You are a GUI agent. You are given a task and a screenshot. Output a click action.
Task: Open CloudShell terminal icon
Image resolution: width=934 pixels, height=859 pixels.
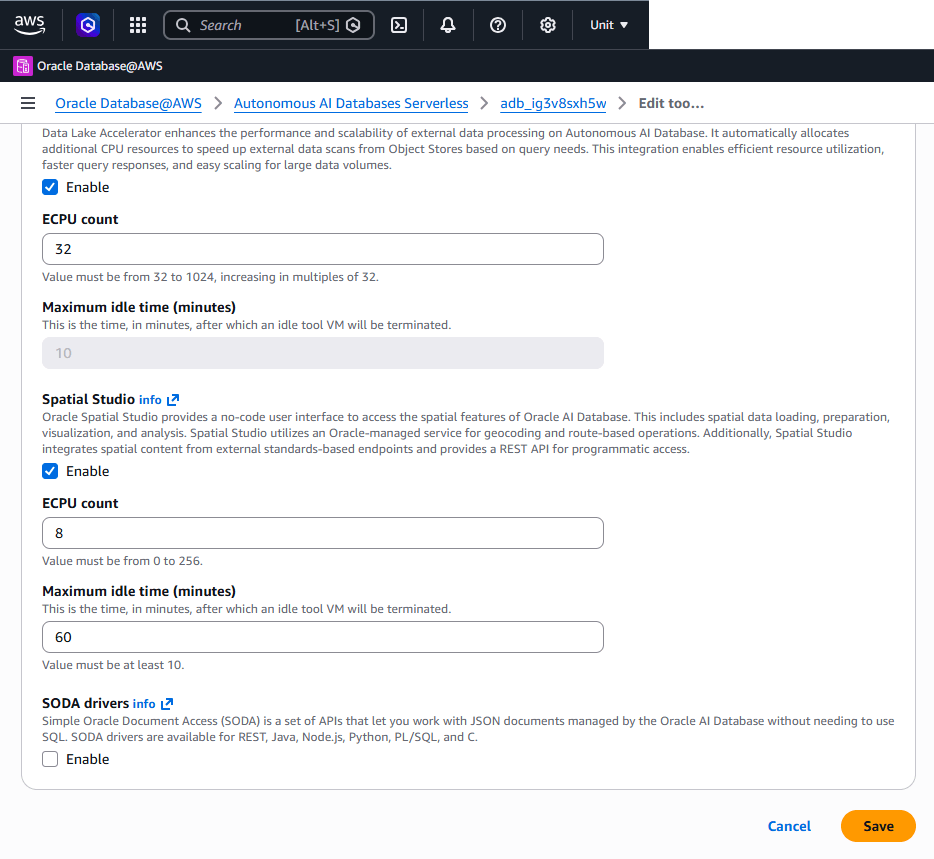click(399, 25)
